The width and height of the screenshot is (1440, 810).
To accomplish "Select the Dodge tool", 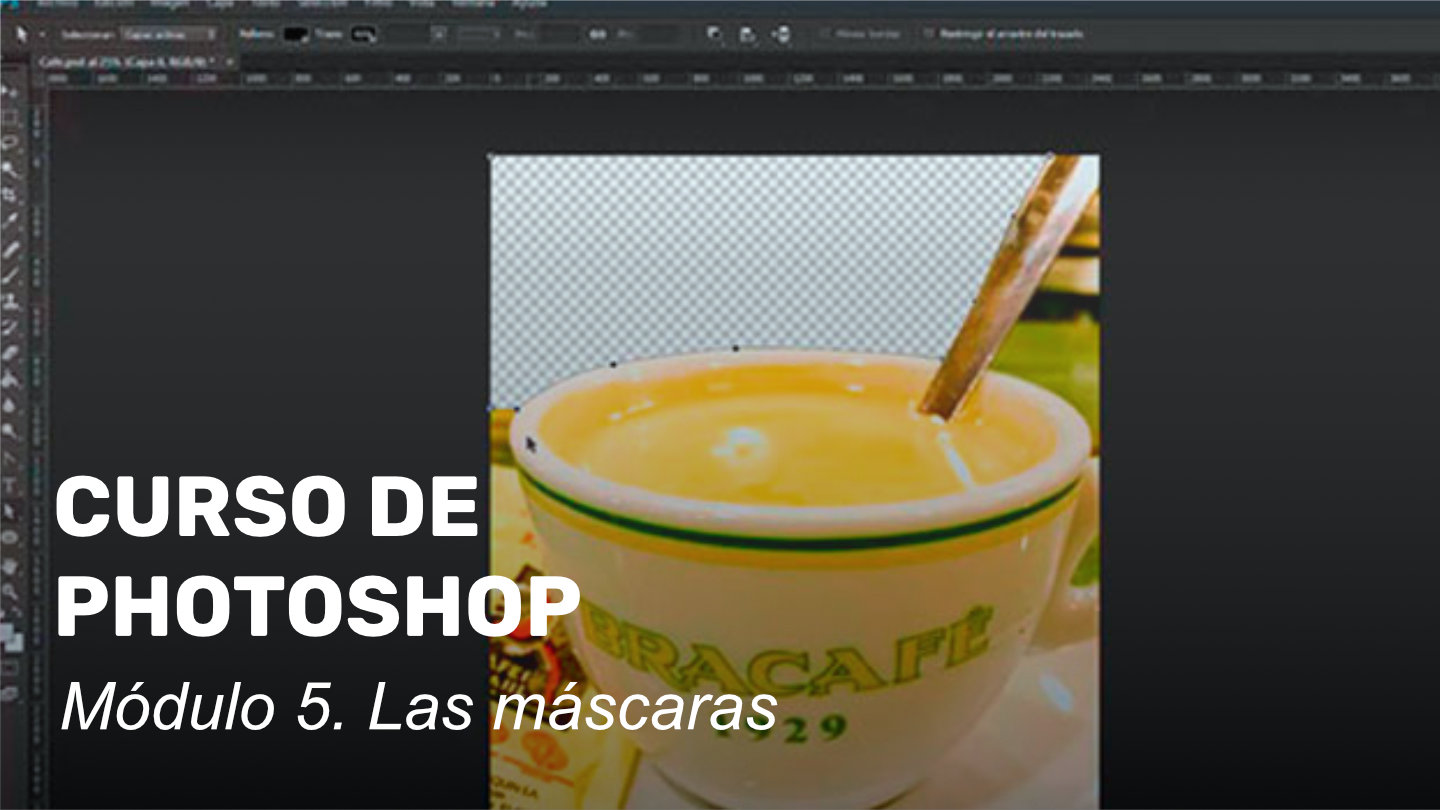I will (12, 430).
